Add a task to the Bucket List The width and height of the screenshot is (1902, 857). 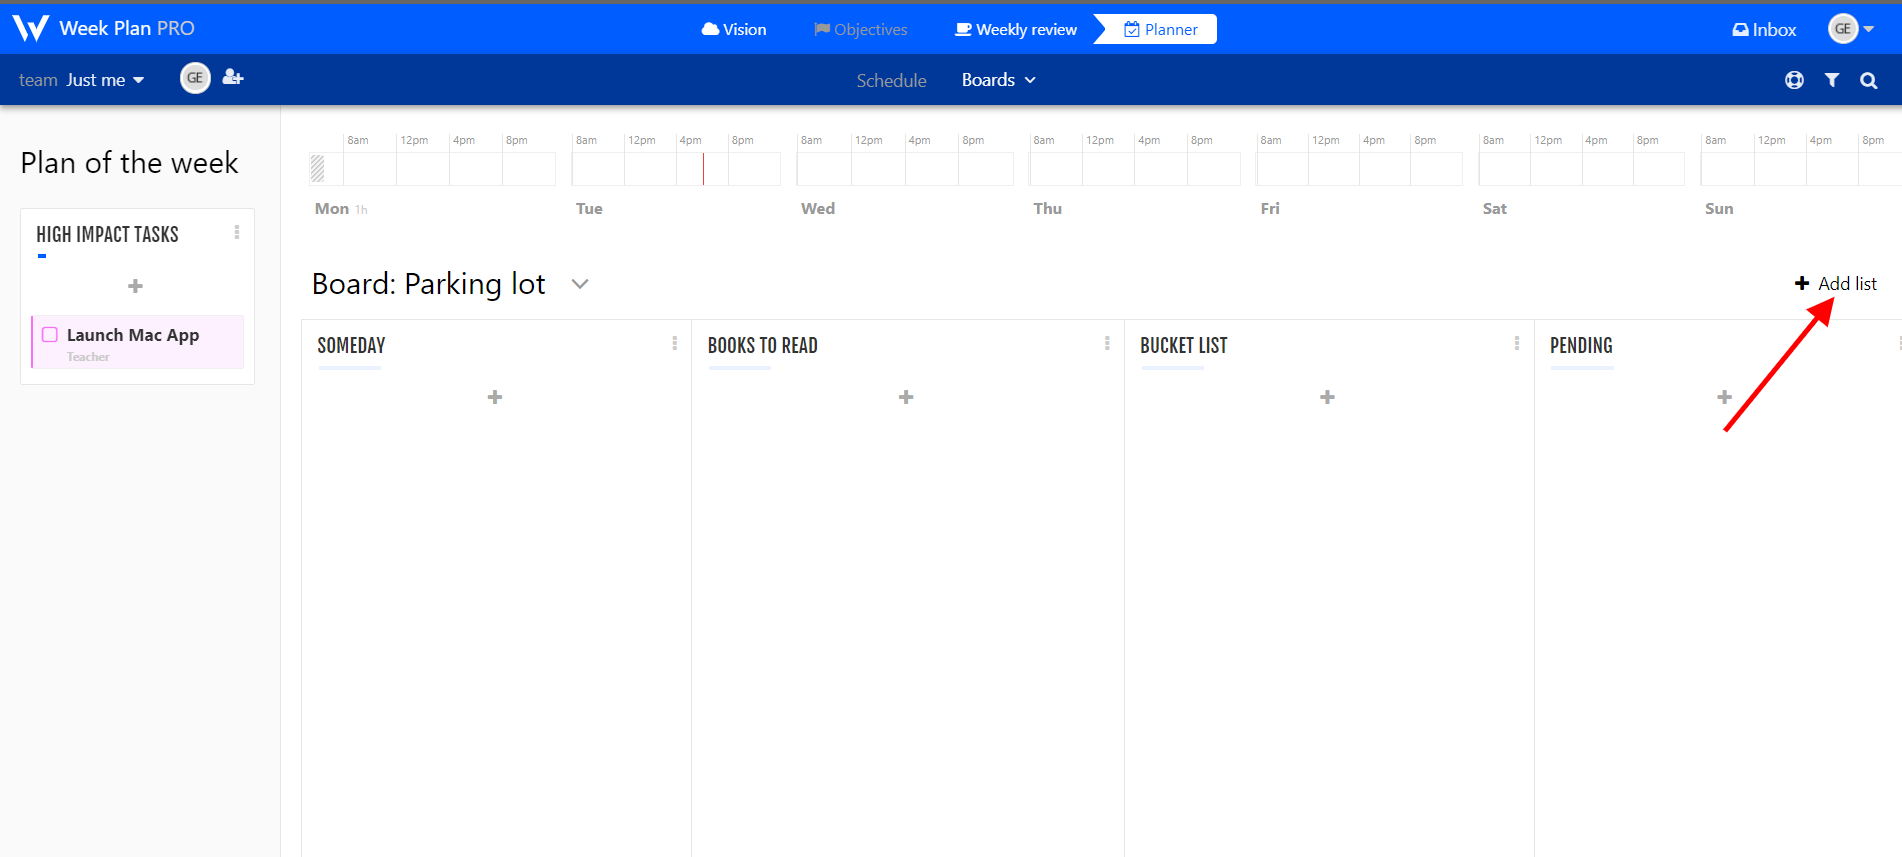coord(1327,397)
